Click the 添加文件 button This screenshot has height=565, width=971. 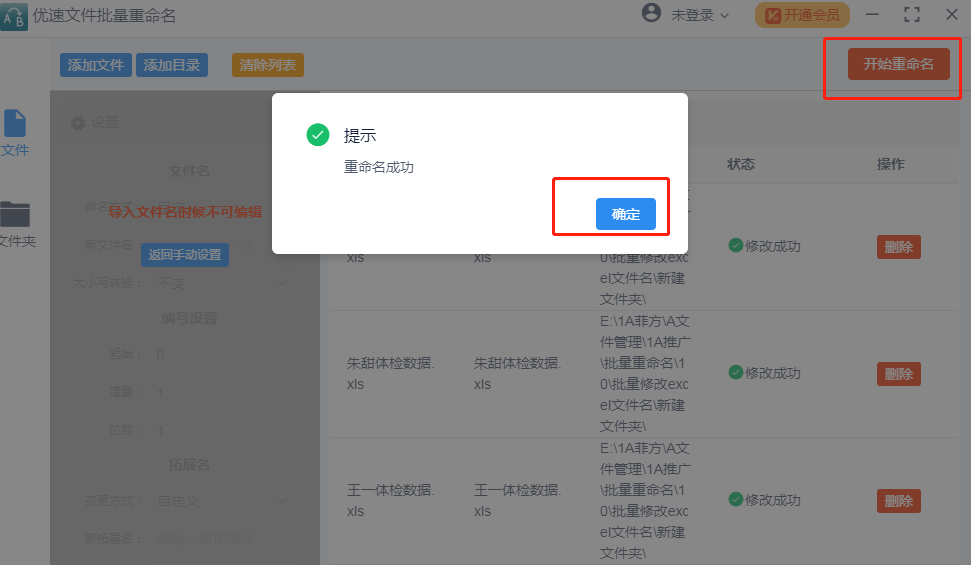click(x=96, y=65)
